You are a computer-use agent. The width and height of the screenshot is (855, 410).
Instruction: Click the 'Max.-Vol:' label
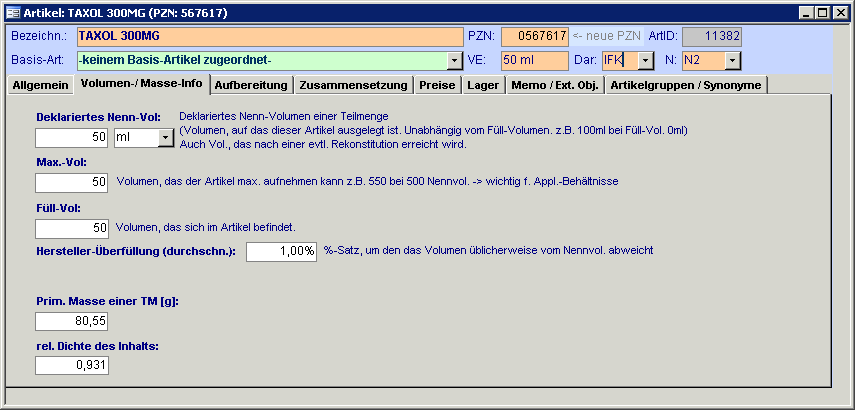pos(62,162)
